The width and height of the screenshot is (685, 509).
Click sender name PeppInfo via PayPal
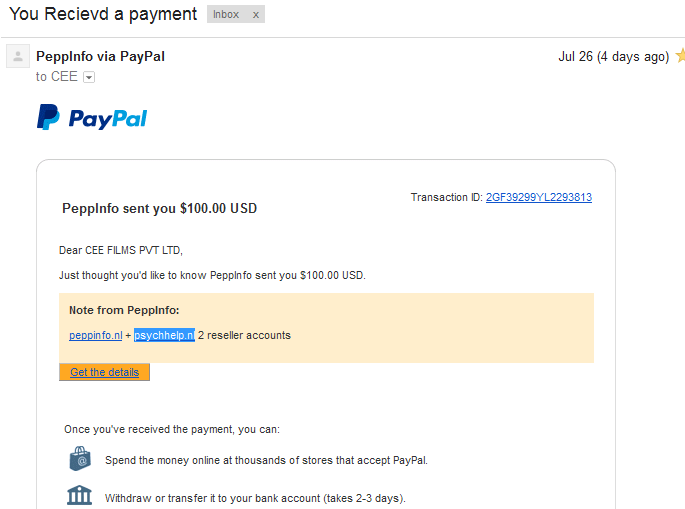(100, 56)
